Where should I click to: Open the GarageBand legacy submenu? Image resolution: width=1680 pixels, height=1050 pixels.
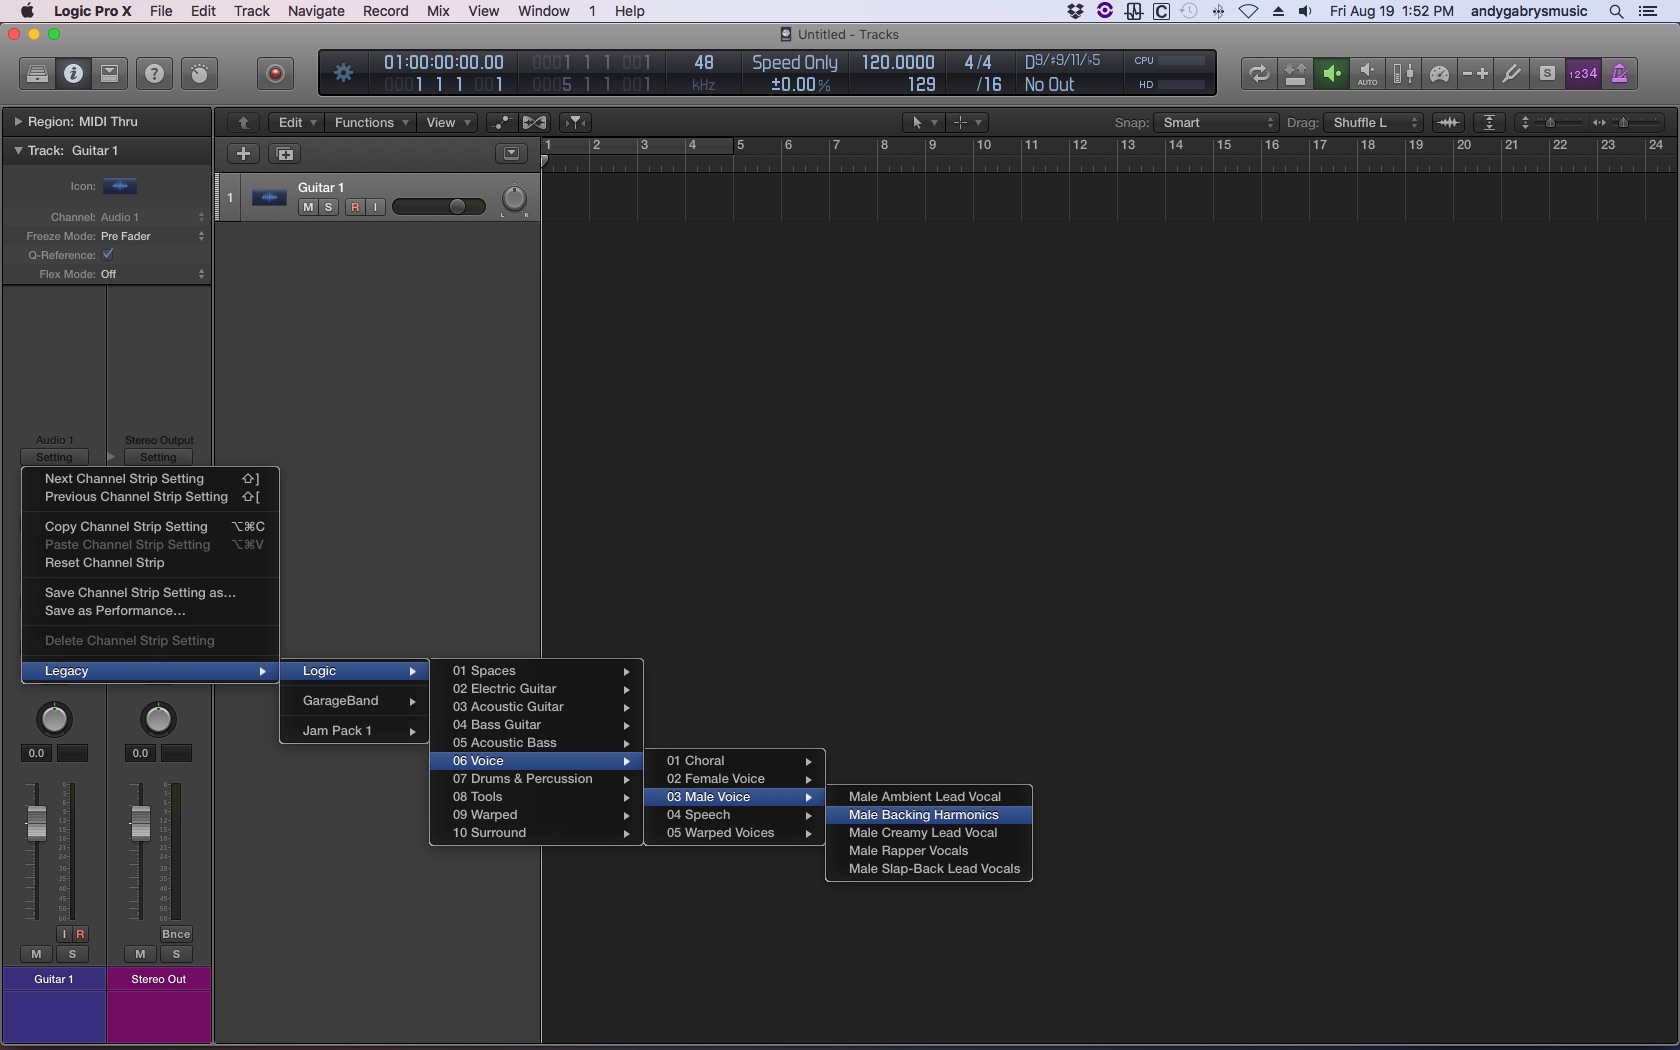[355, 701]
